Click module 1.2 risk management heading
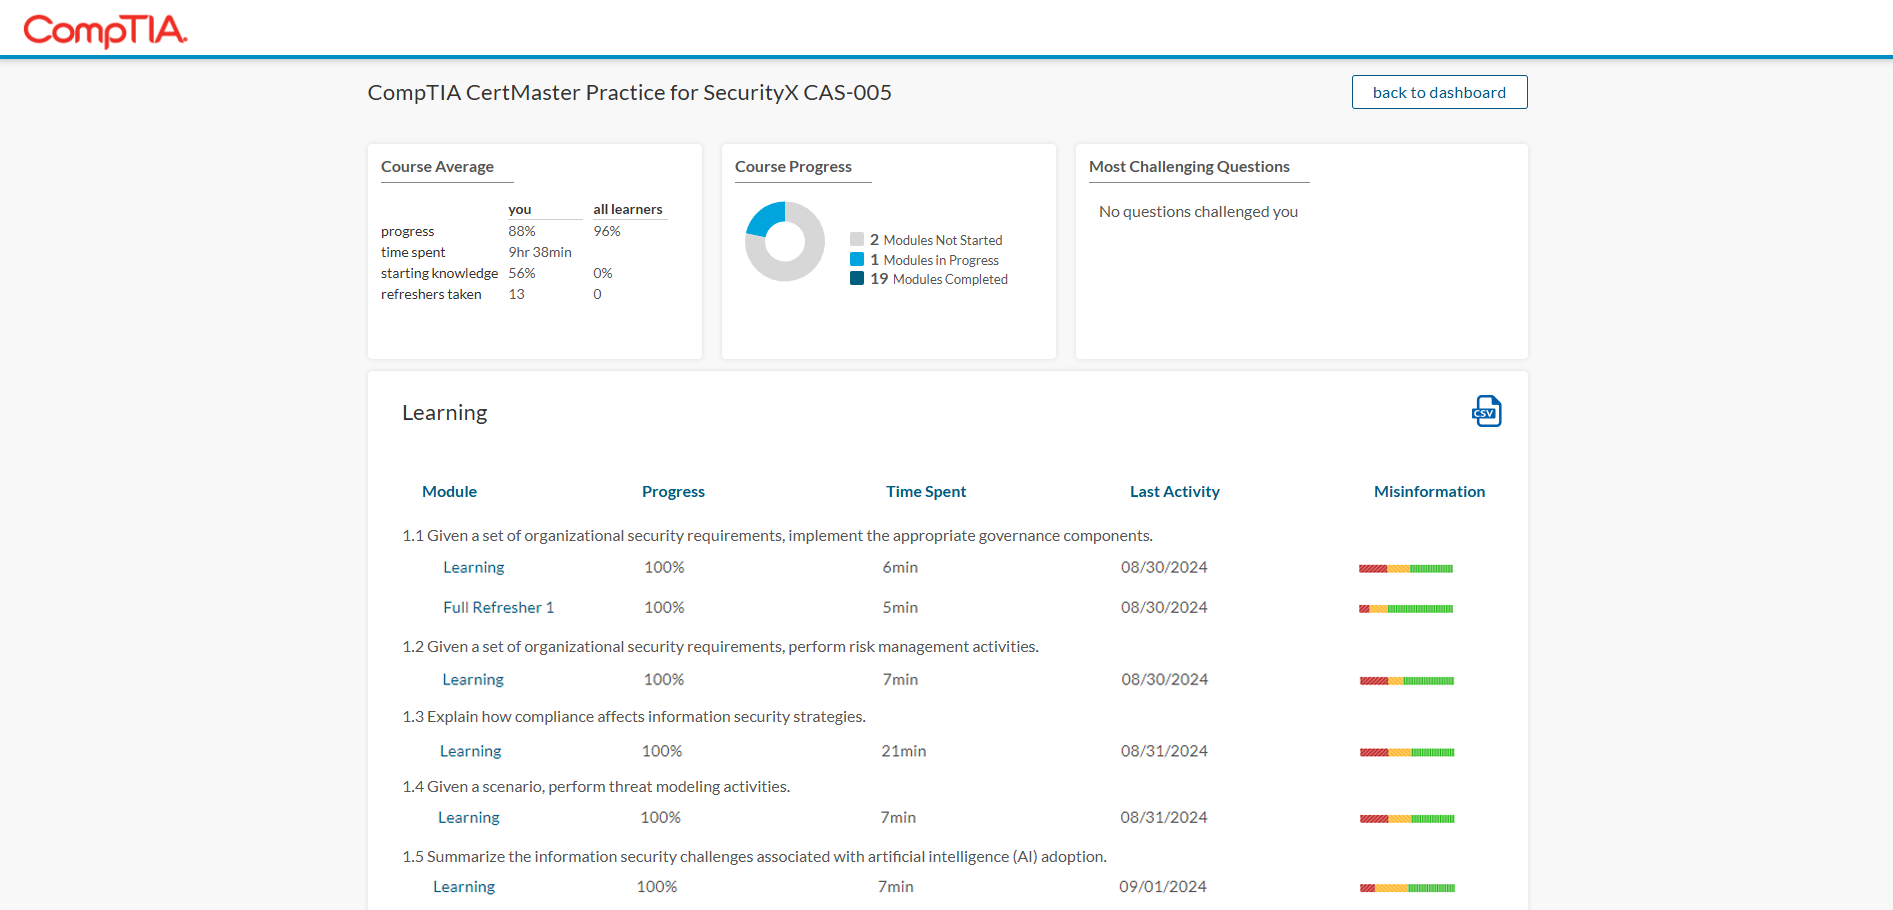This screenshot has width=1893, height=910. 720,646
